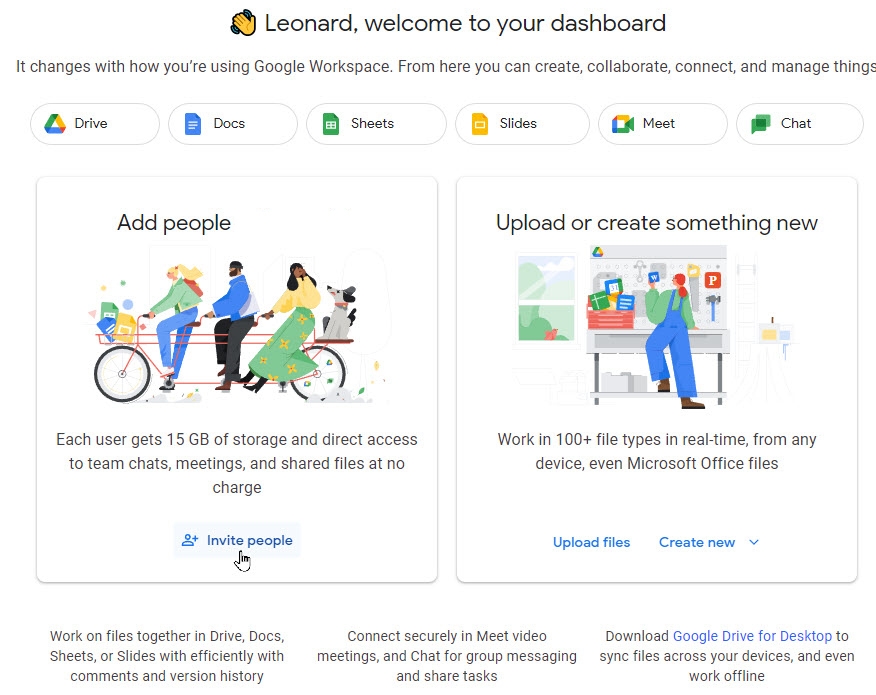Select the Drive shortcut pill
The width and height of the screenshot is (876, 695).
[x=94, y=123]
